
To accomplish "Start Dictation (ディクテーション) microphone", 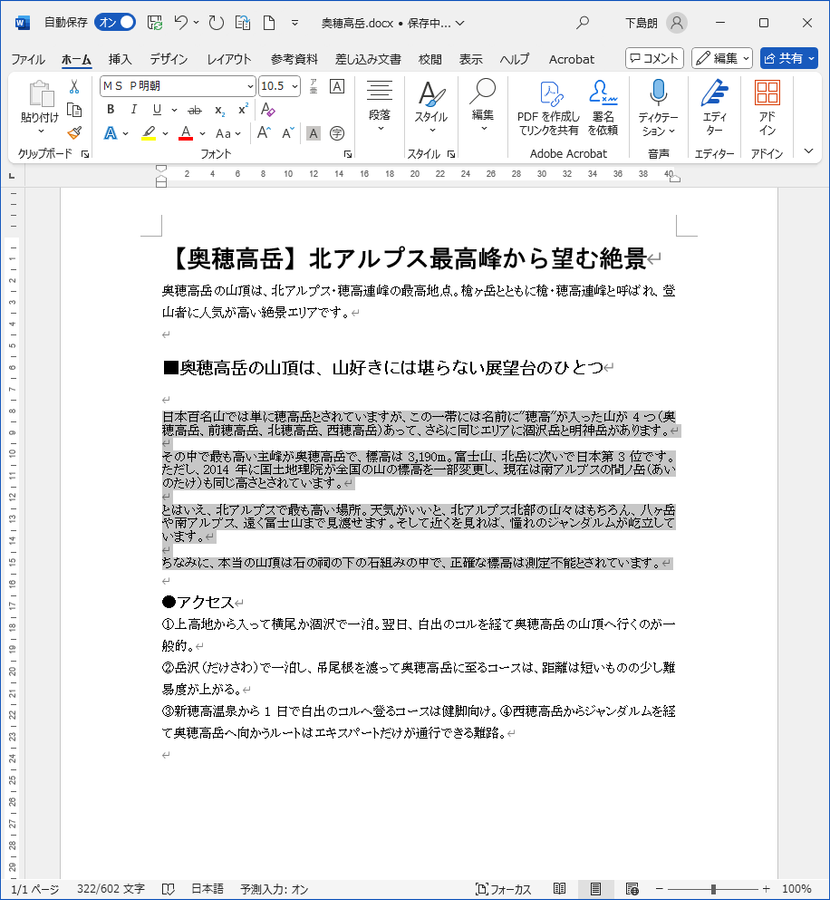I will tap(658, 108).
